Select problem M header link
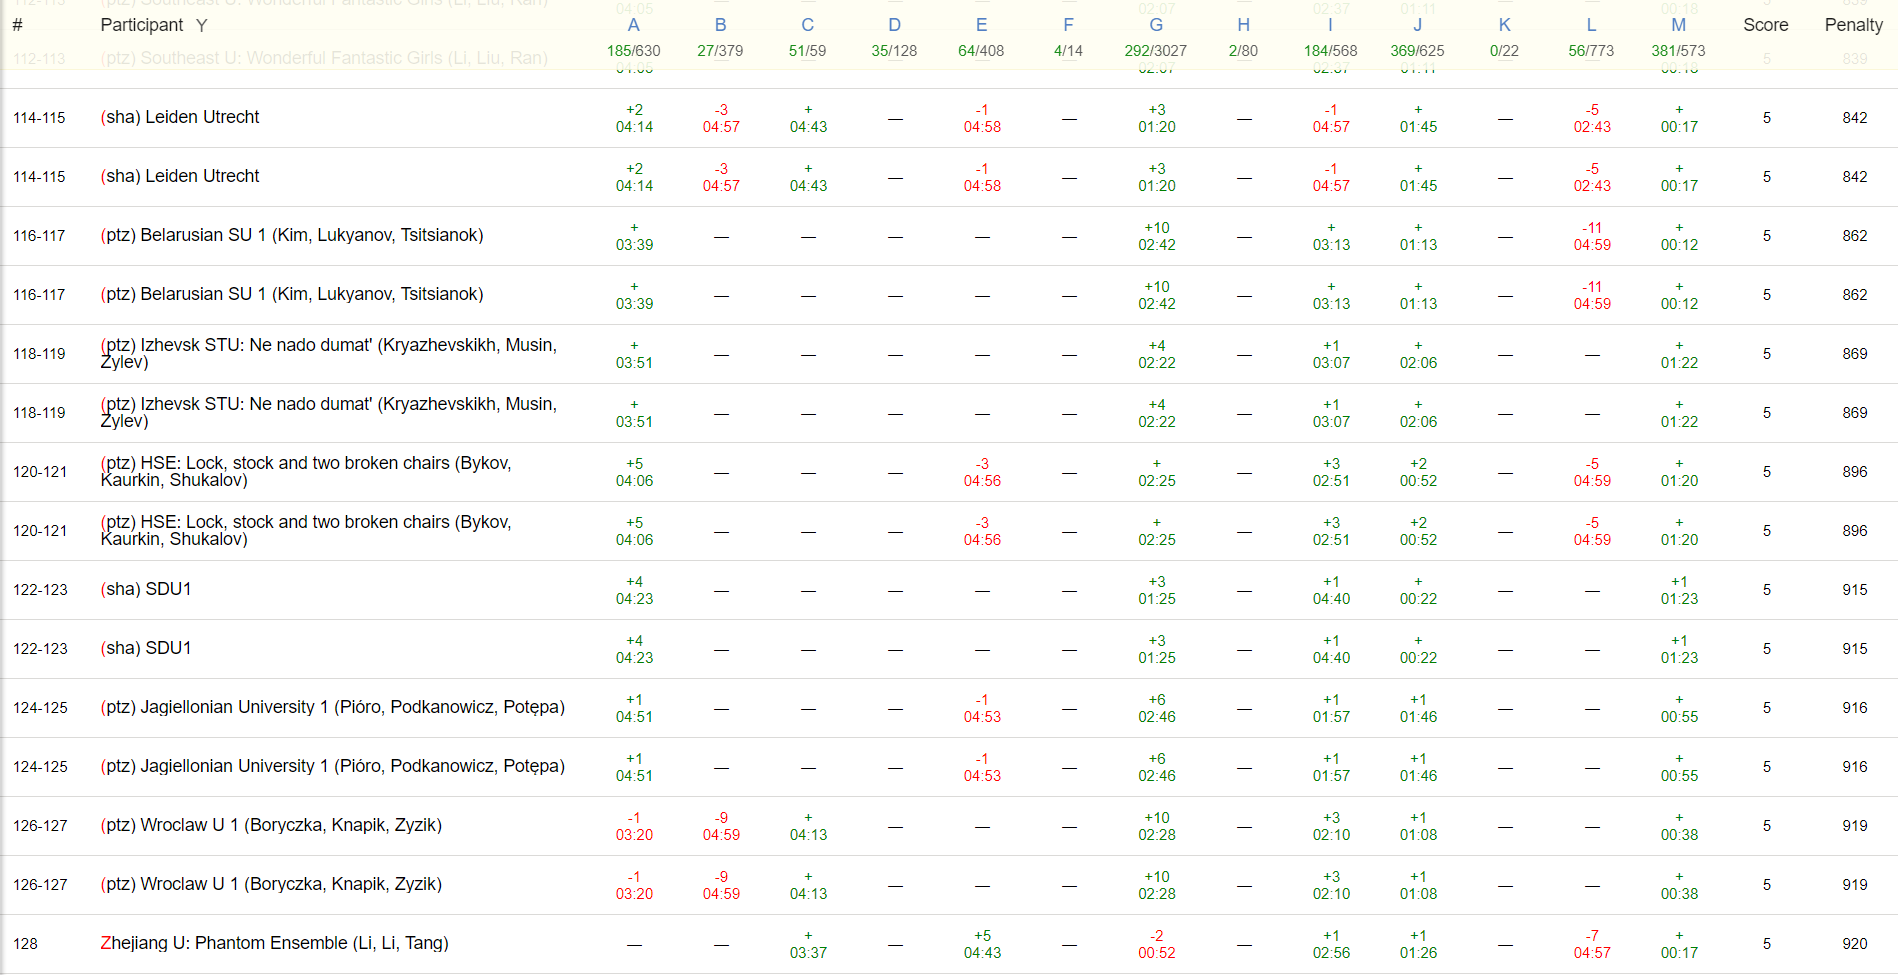The height and width of the screenshot is (975, 1898). (1678, 26)
